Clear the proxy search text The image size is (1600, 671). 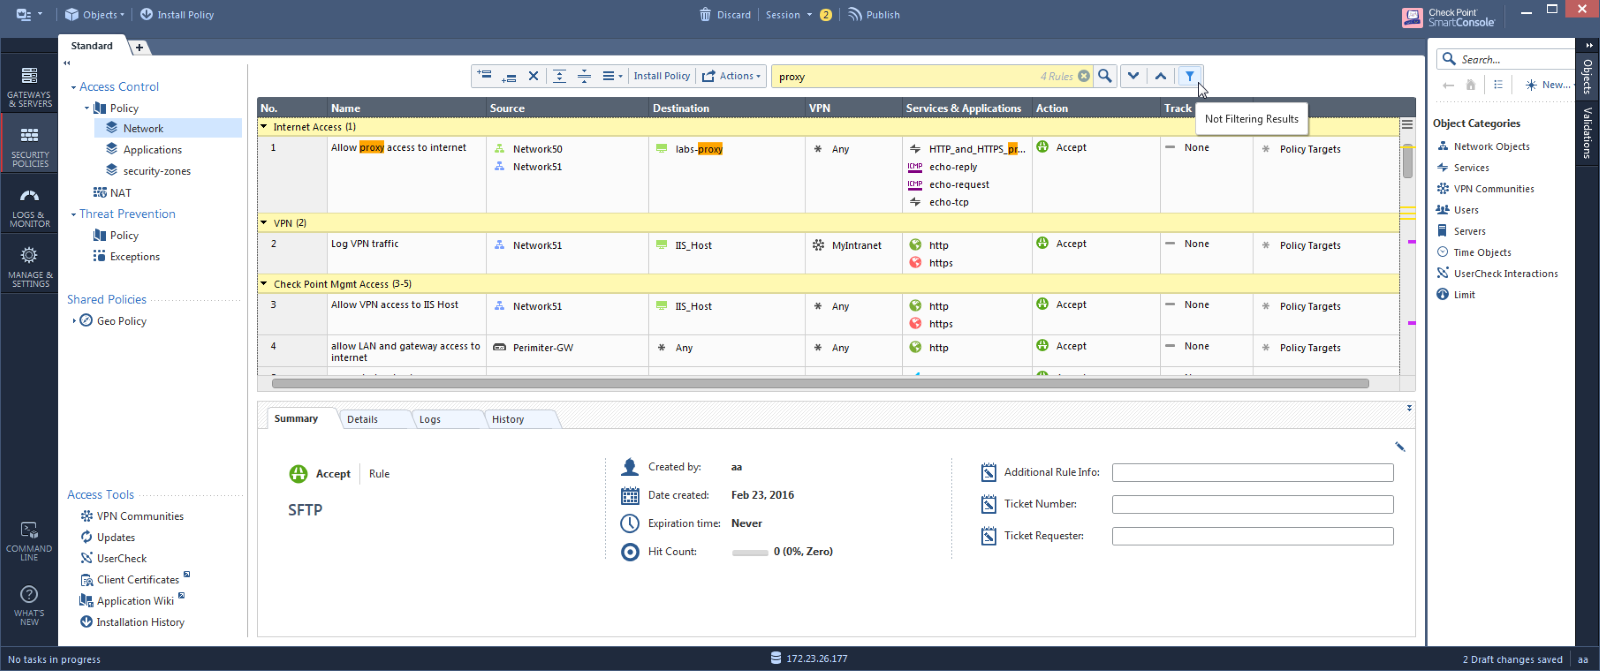tap(1084, 76)
